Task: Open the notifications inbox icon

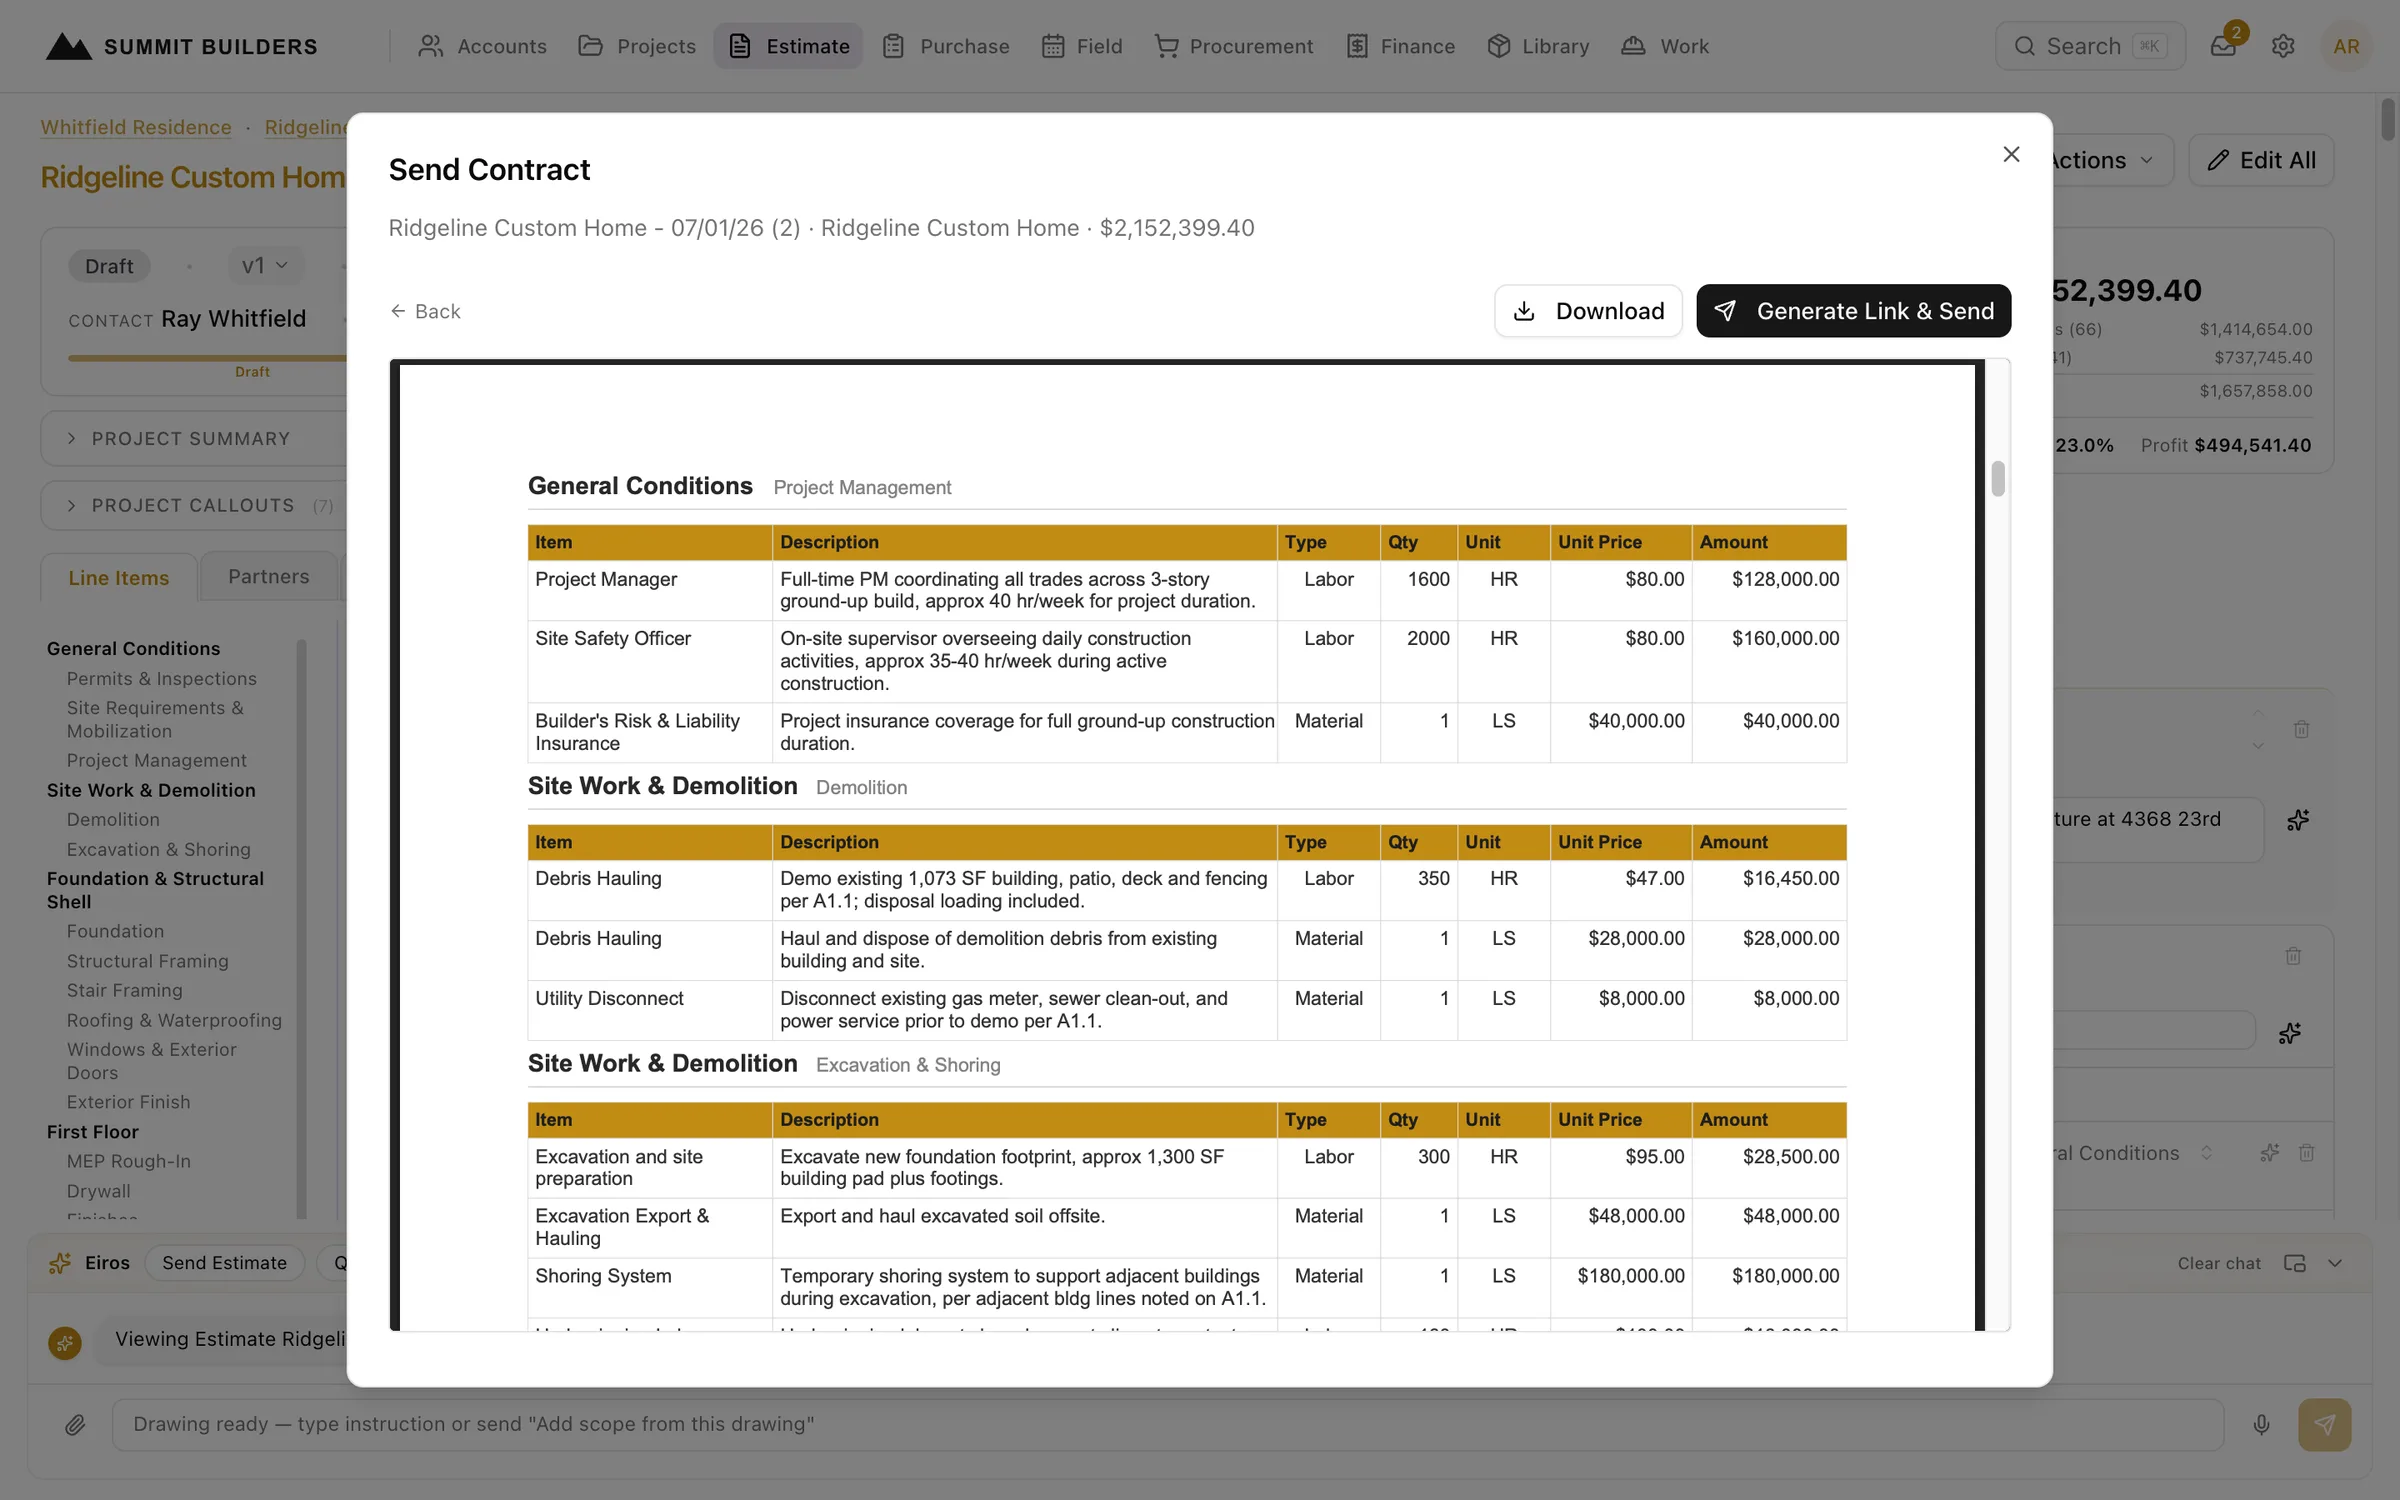Action: point(2222,46)
